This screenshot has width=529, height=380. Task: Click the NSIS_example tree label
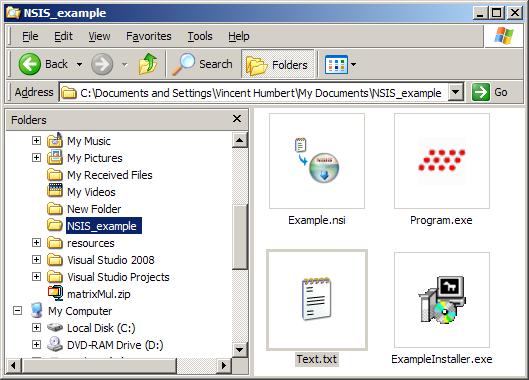click(104, 225)
